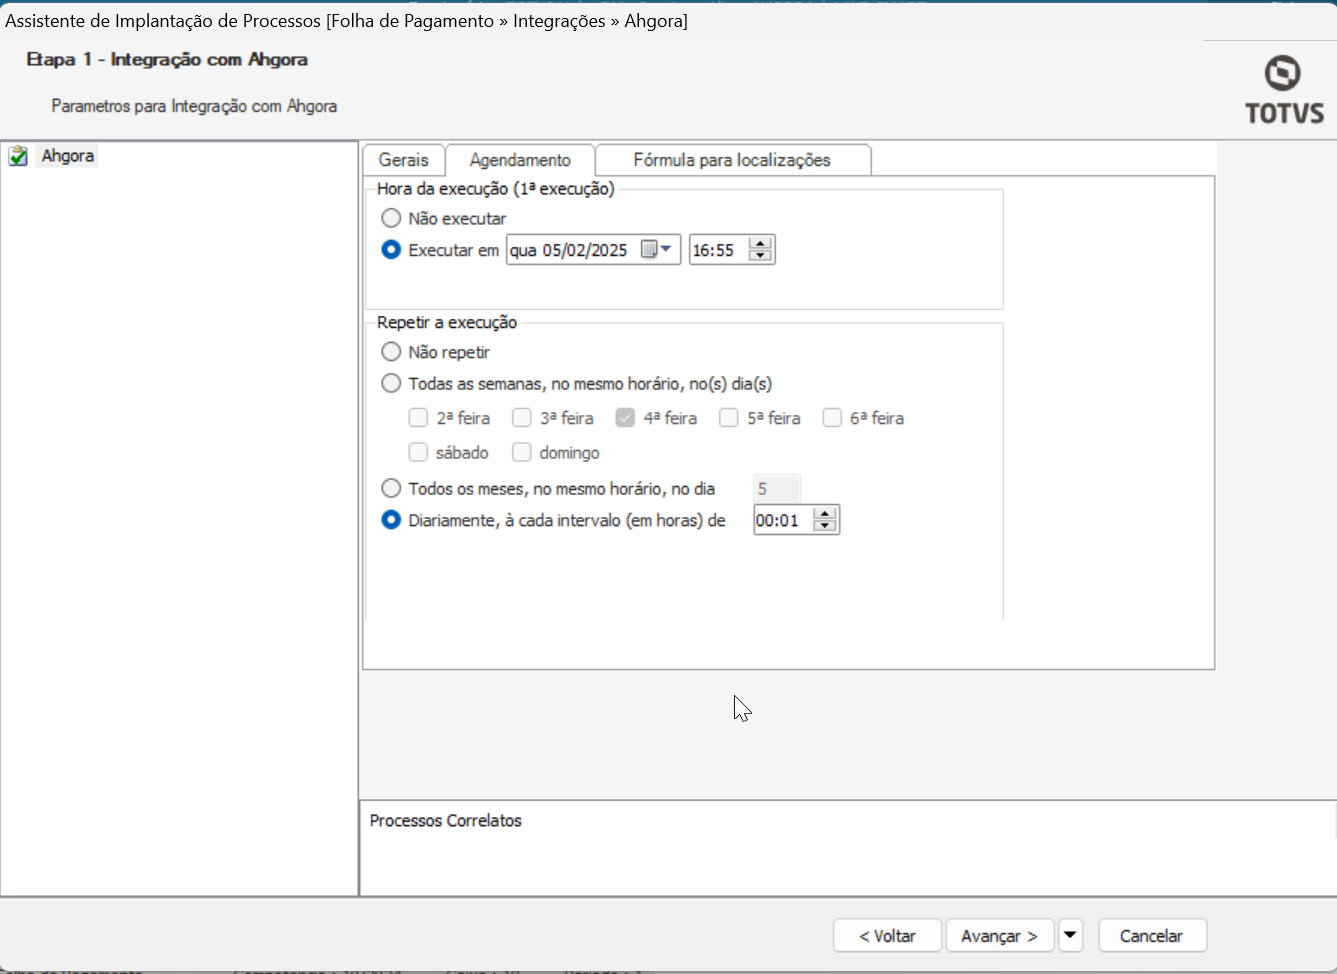Click the < Voltar button
The width and height of the screenshot is (1337, 974).
(888, 936)
